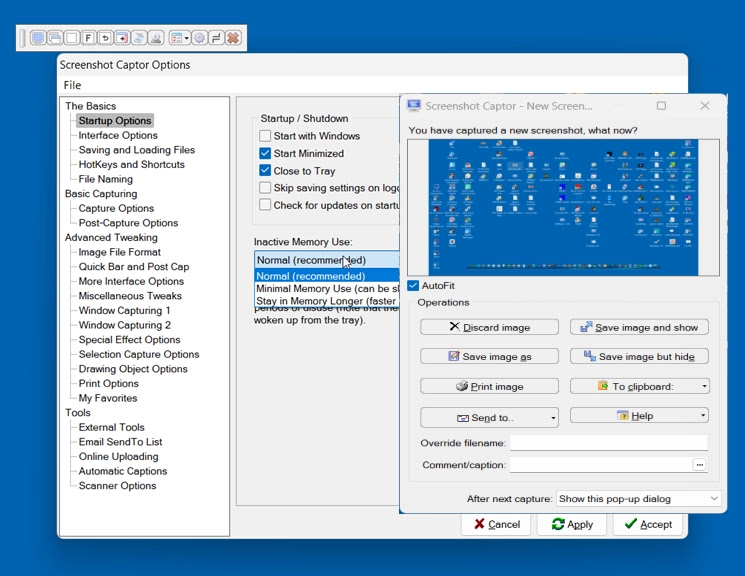Screen dimensions: 745x576
Task: Enable Start with Windows checkbox
Action: (265, 136)
